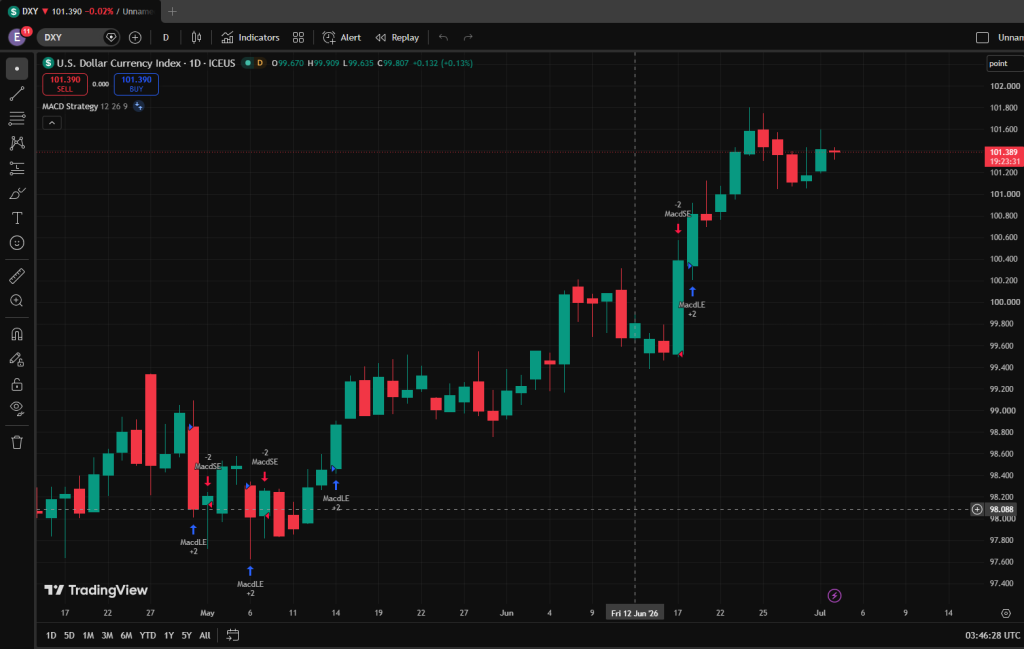Choose the chart patterns tool
Screen dimensions: 1024x649
coord(17,143)
